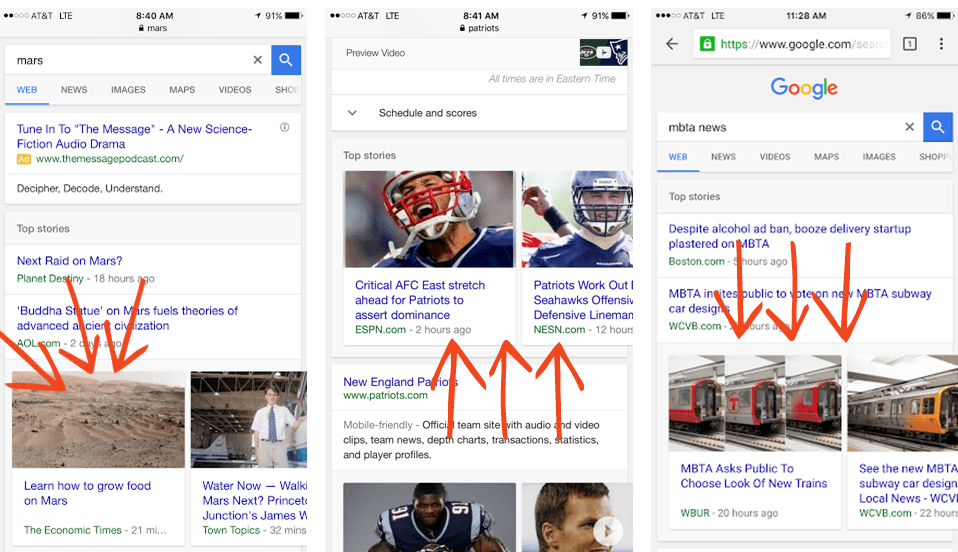Tap the blue search button beside 'mars'

286,60
